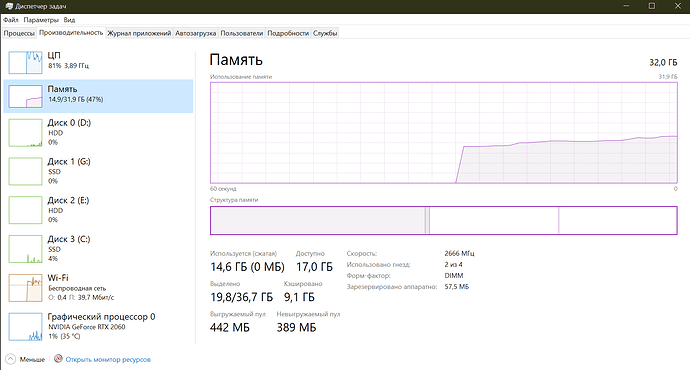Click the resource monitor icon
This screenshot has height=370, width=690.
[58, 359]
